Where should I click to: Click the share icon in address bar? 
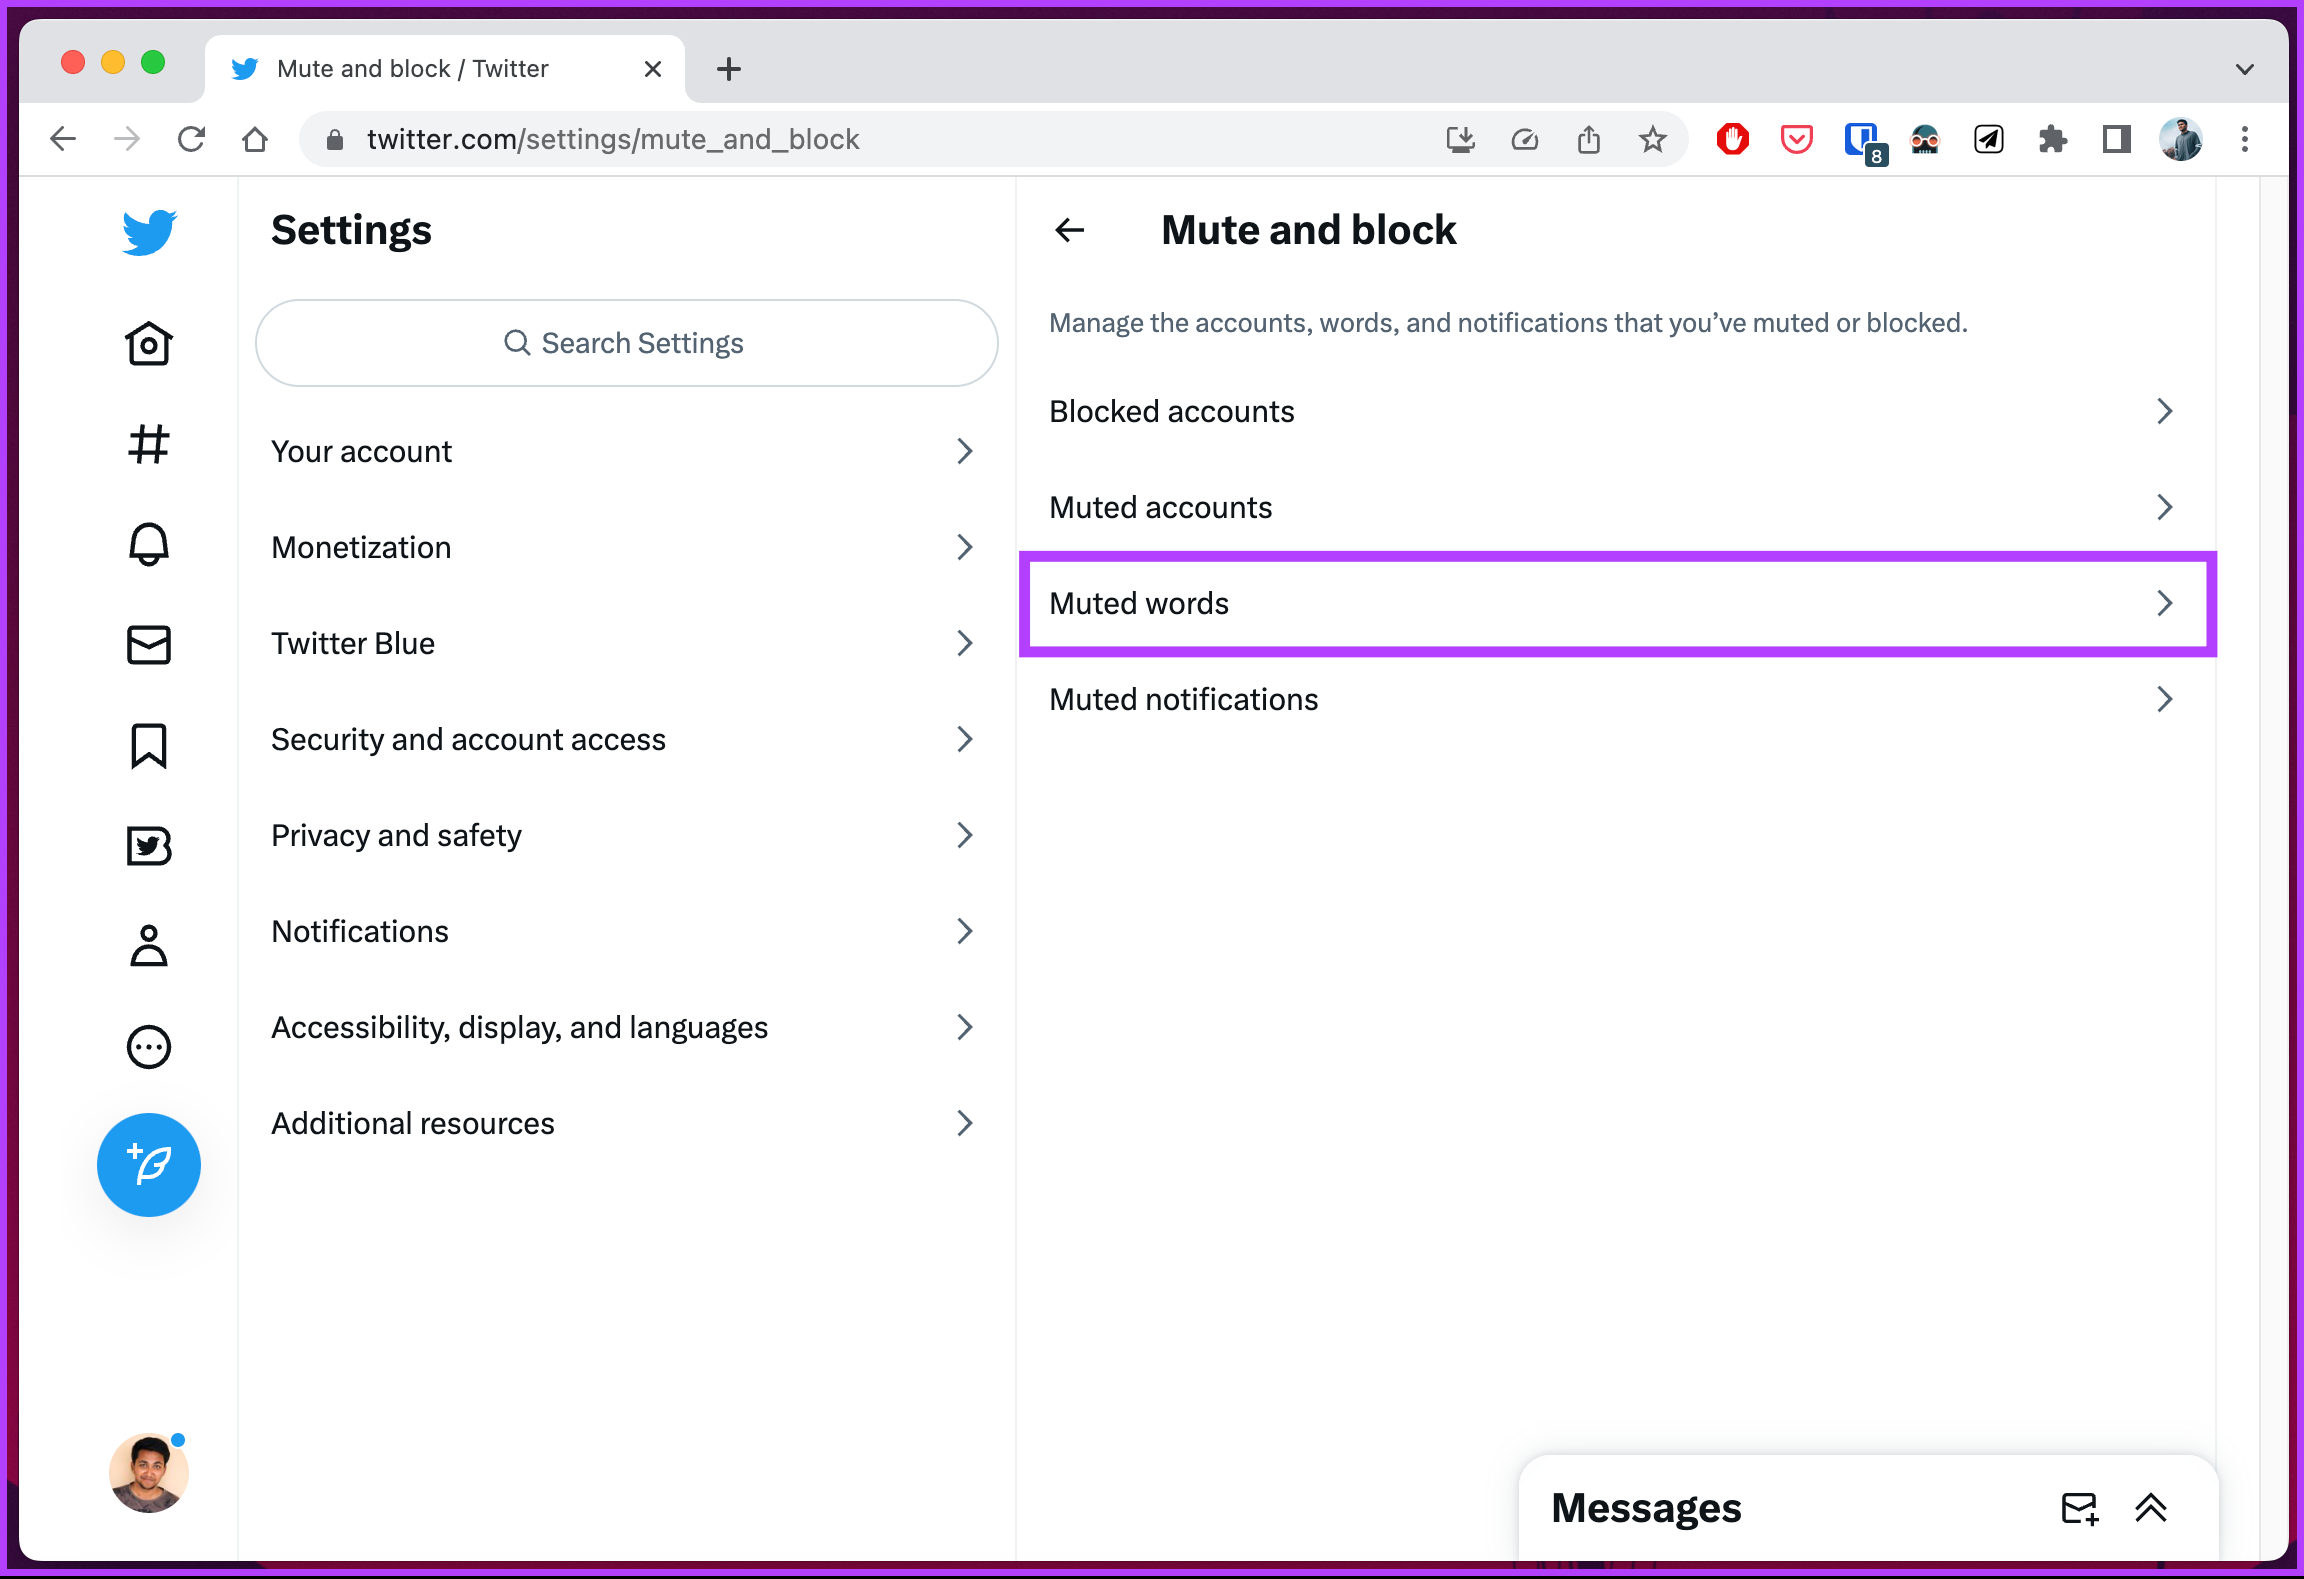[1589, 139]
